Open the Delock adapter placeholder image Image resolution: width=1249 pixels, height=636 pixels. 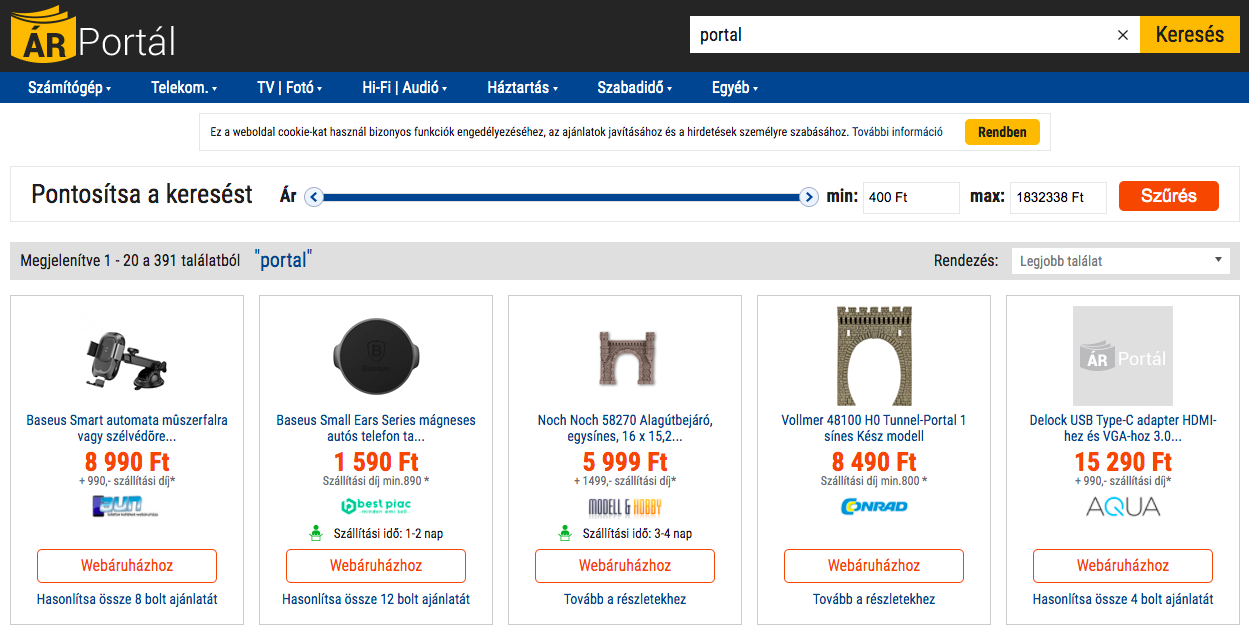pos(1123,355)
